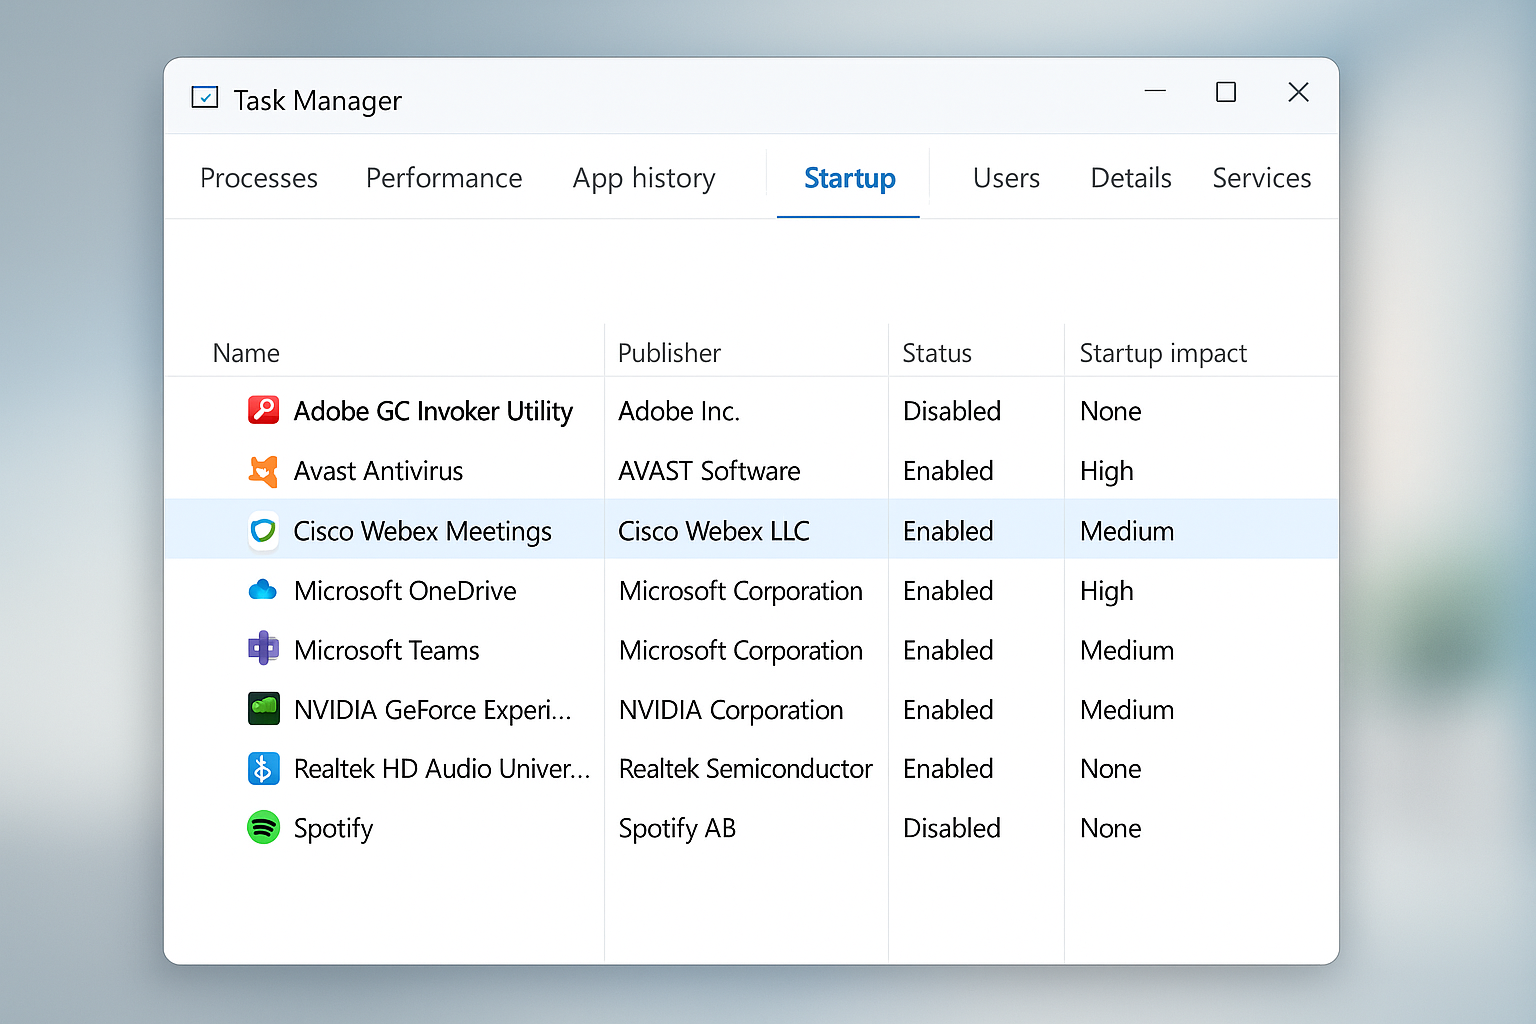Select Avast Antivirus Enabled status cell
Screen dimensions: 1536x1024
[x=948, y=471]
